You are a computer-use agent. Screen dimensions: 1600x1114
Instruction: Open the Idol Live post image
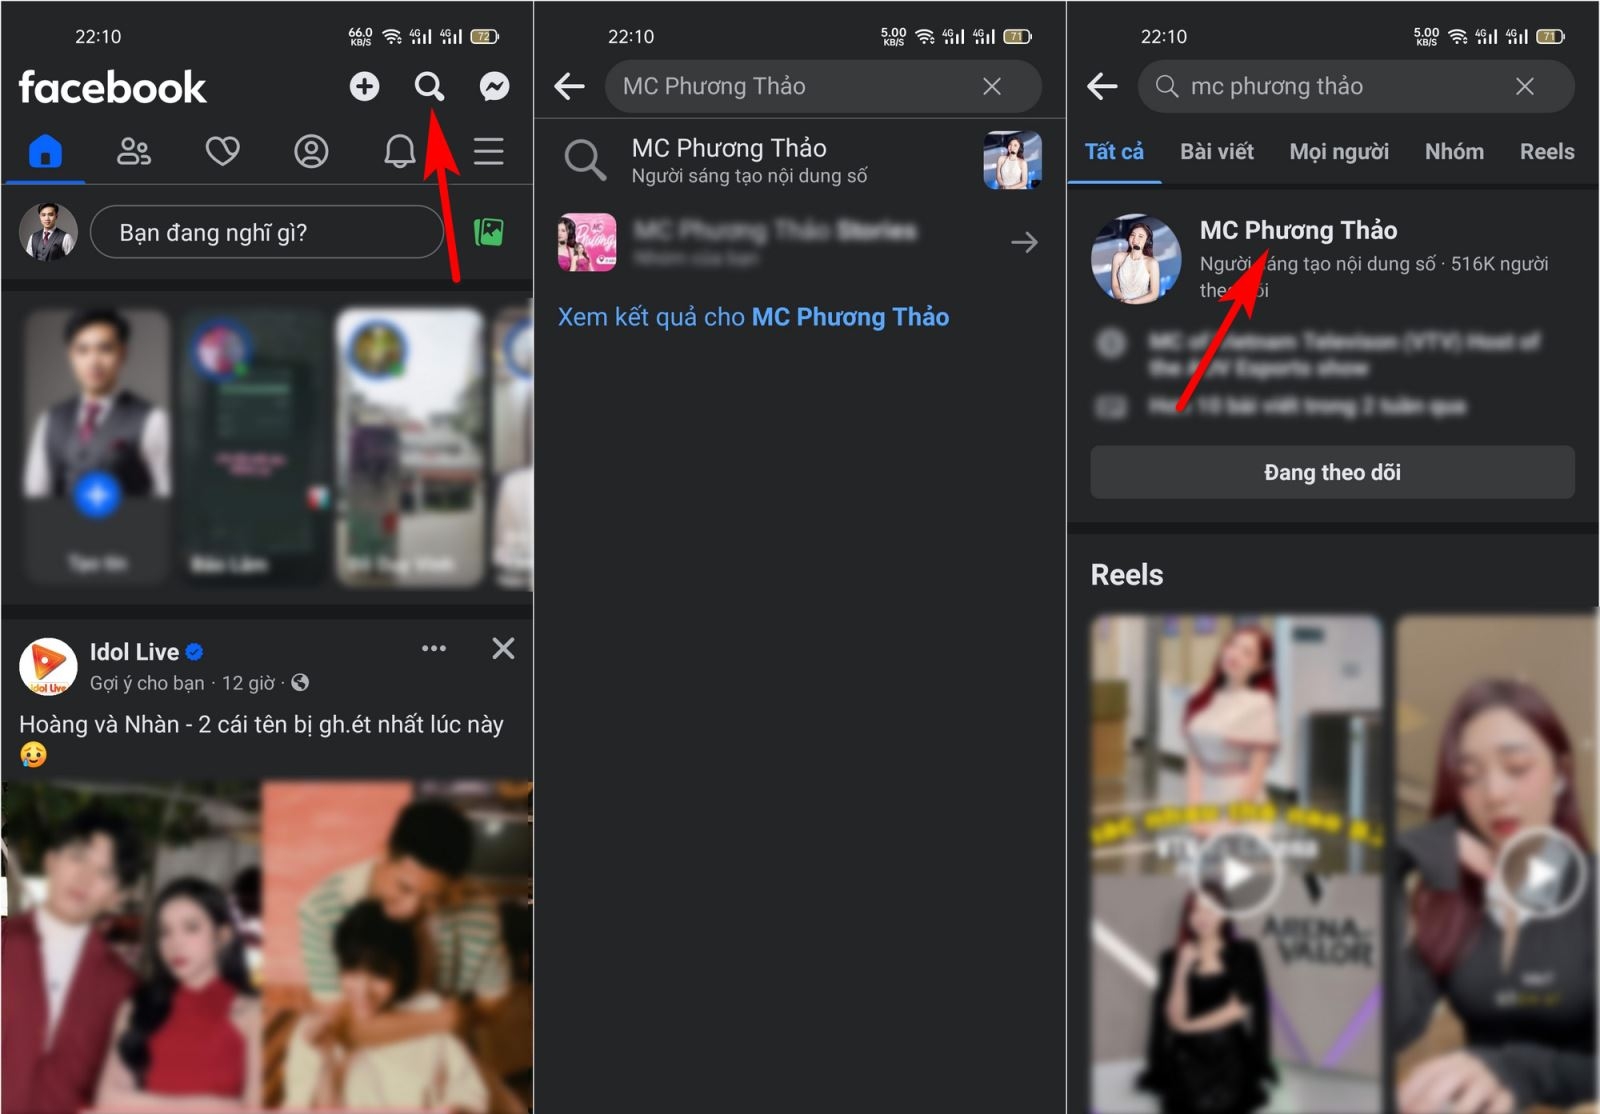click(267, 947)
